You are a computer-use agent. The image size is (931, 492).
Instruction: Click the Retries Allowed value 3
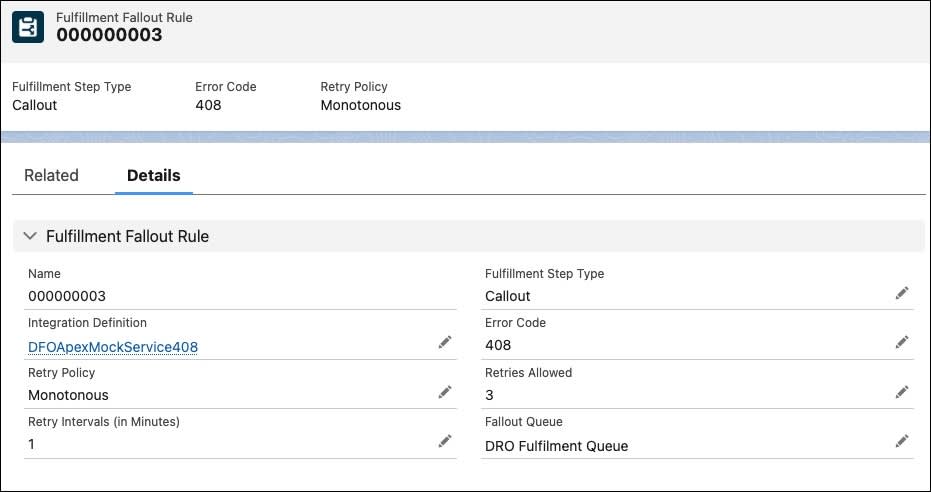pos(489,395)
